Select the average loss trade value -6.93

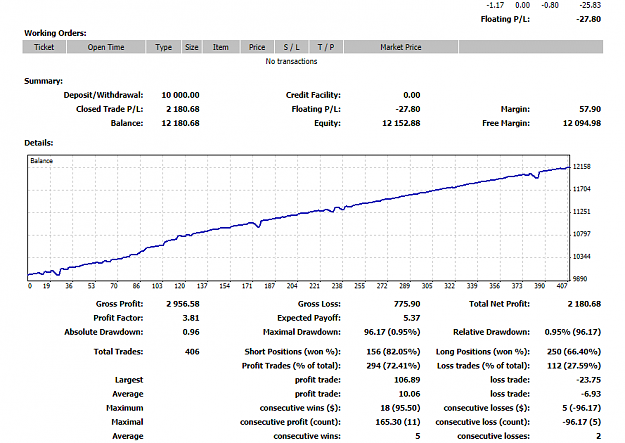tap(591, 394)
